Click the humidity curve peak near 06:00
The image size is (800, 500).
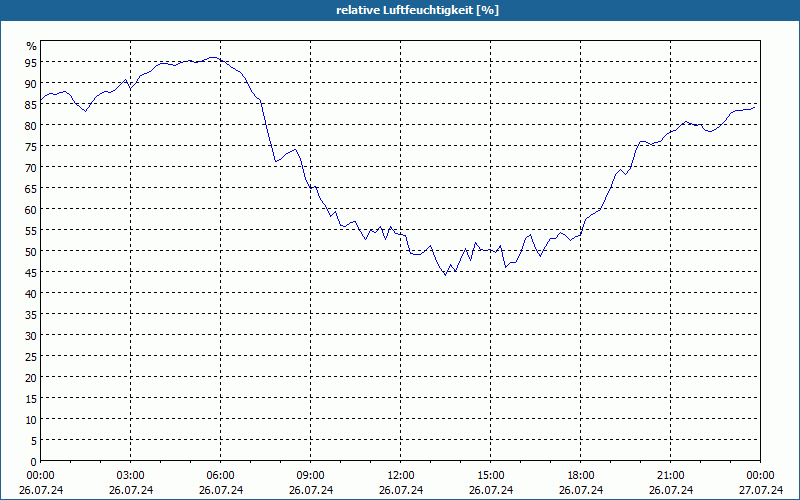[x=213, y=58]
